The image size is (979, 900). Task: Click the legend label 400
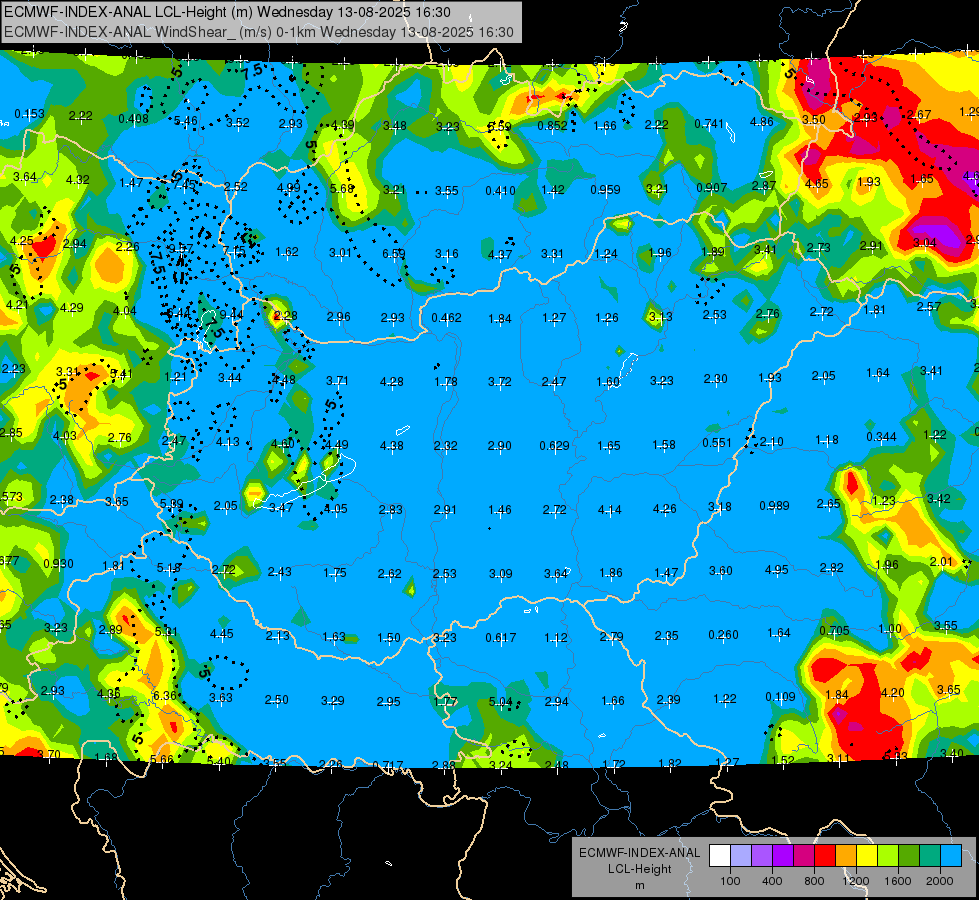(x=772, y=881)
